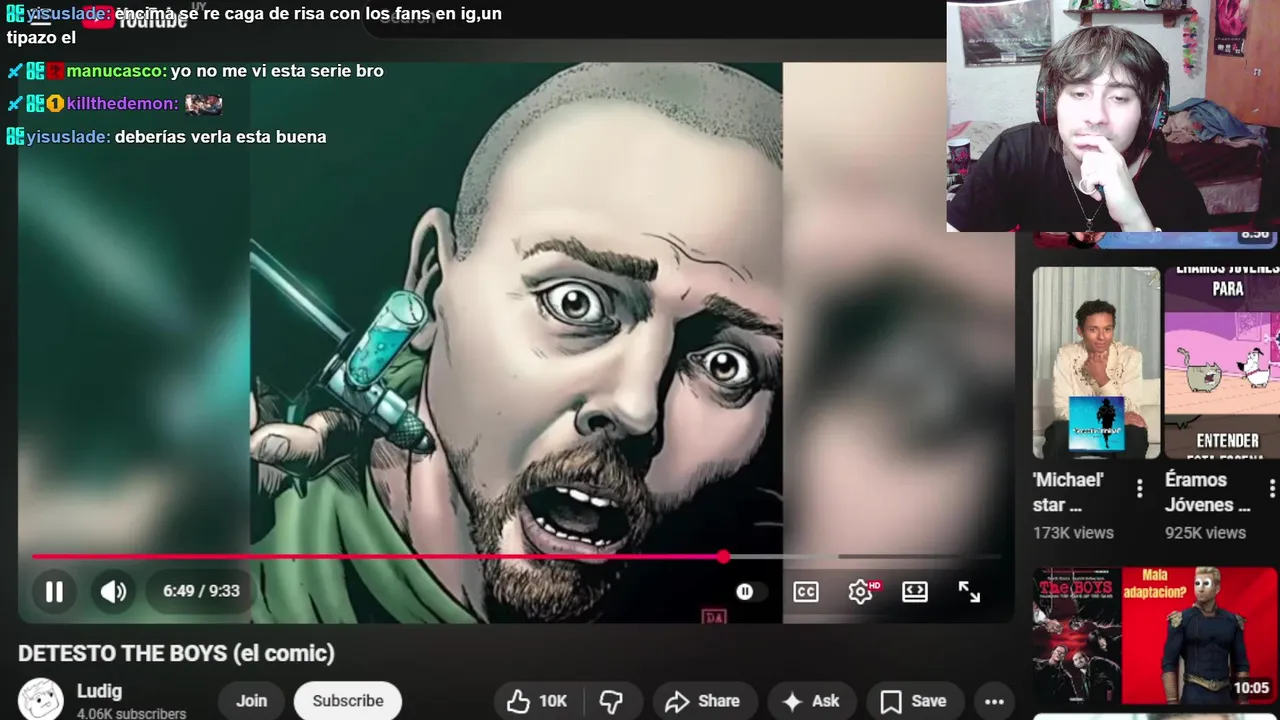Click the '173K views' text
1280x720 pixels.
pos(1073,533)
